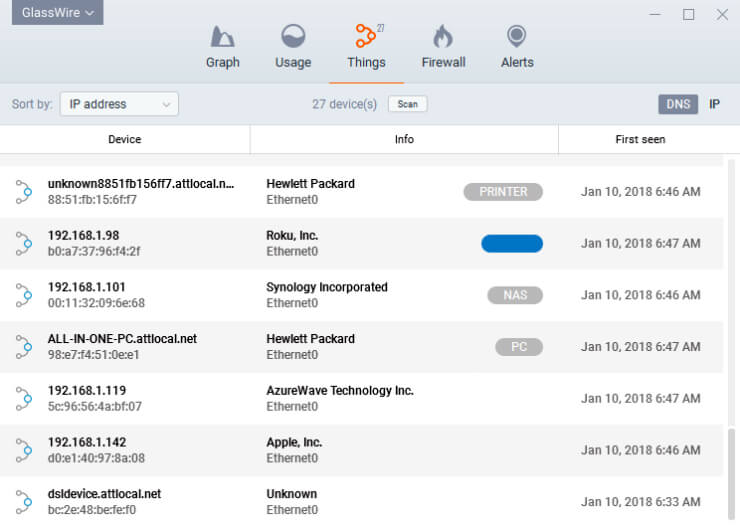
Task: Click the 27 device(s) count text
Action: tap(345, 104)
